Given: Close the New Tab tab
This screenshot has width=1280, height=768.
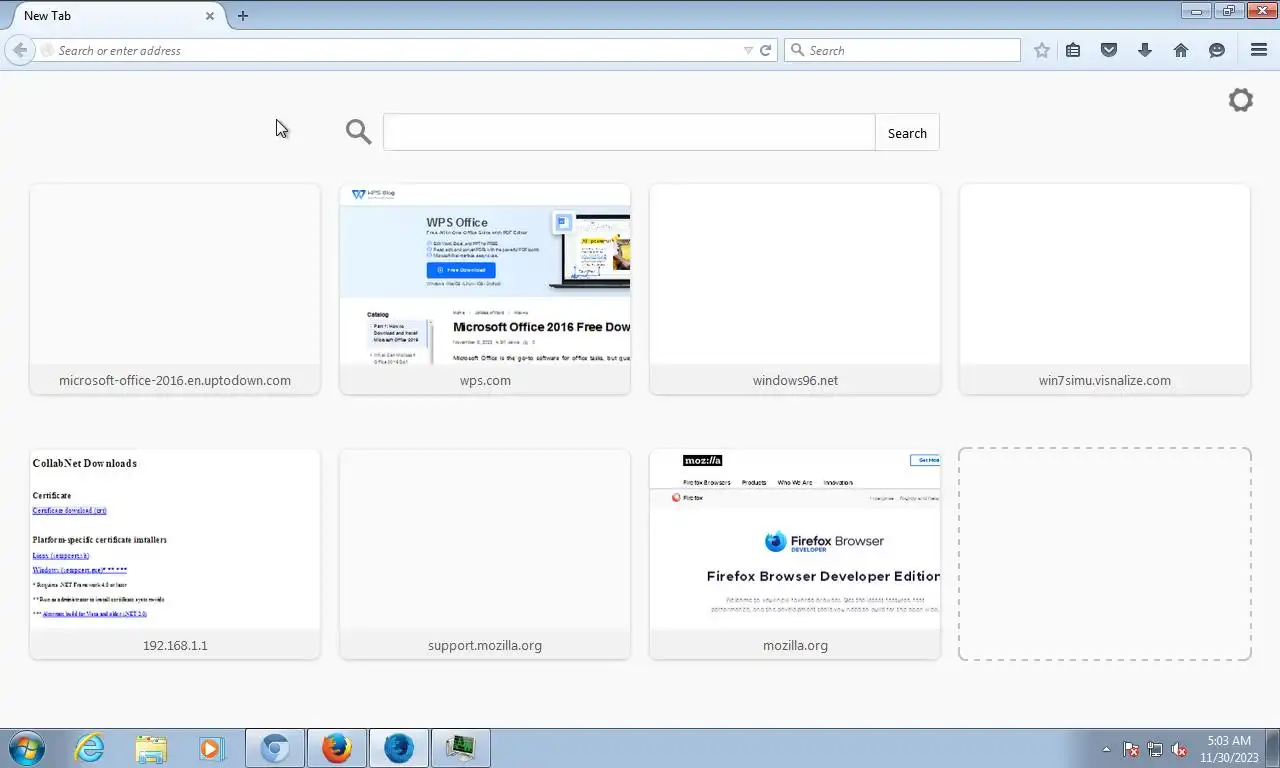Looking at the screenshot, I should (x=210, y=16).
